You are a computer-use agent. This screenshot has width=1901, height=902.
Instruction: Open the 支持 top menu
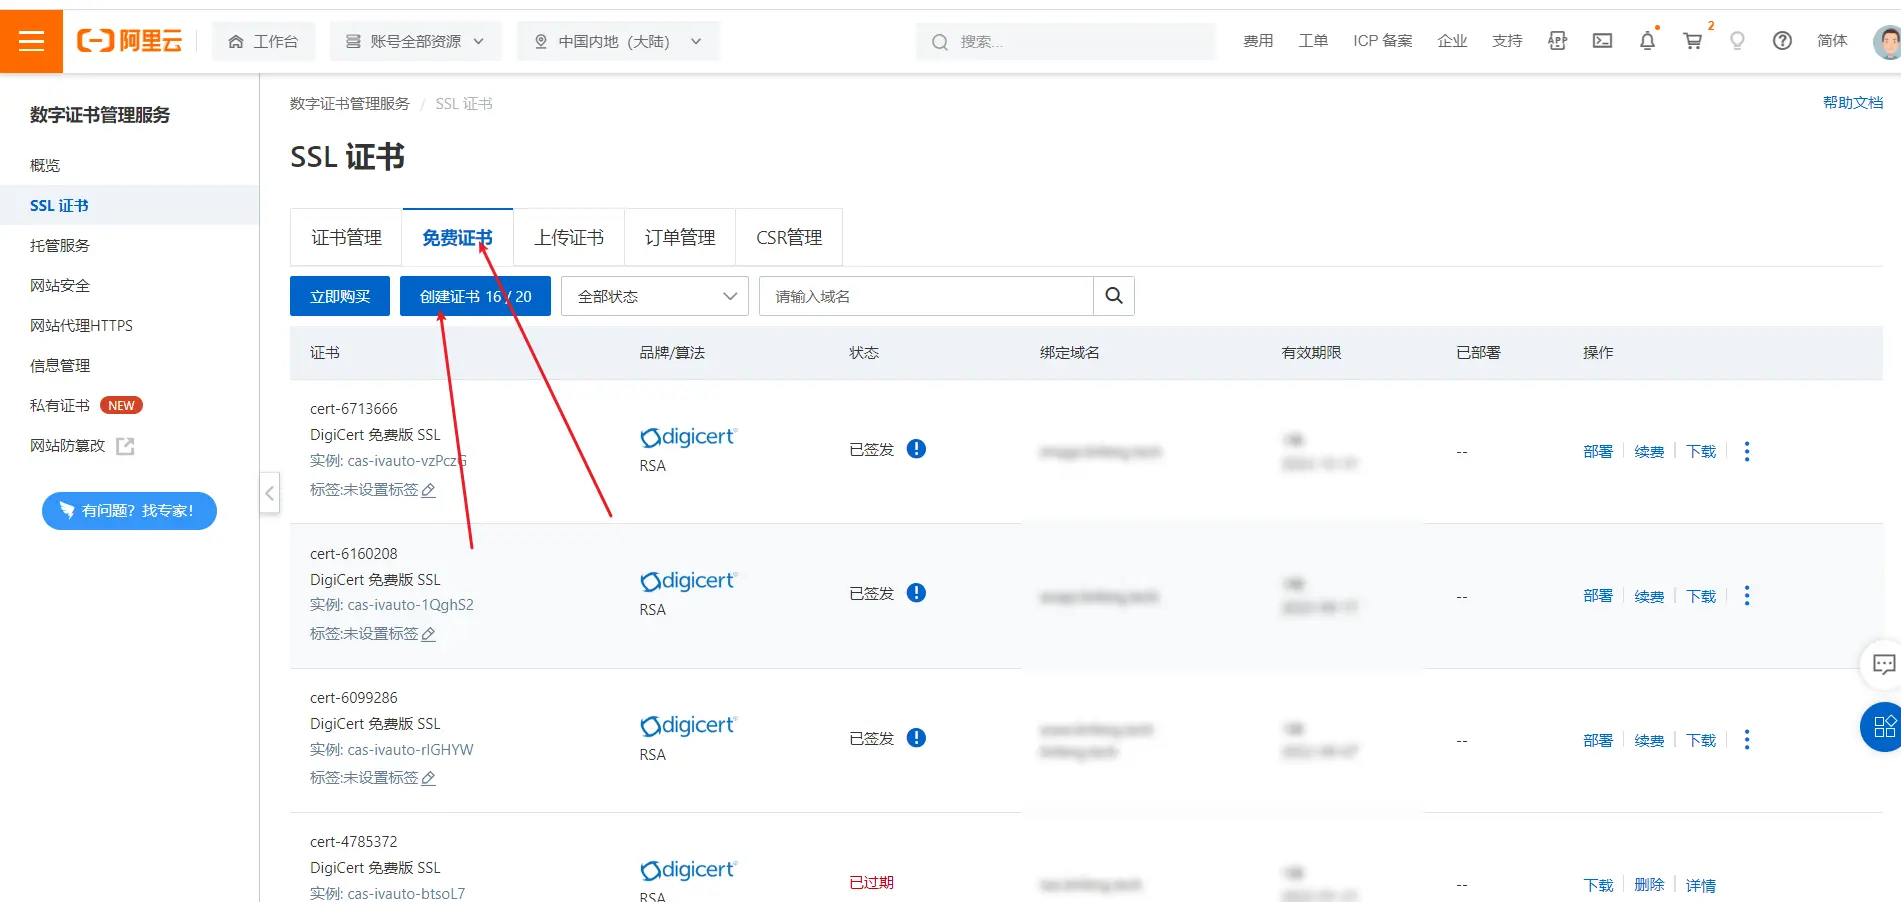1507,41
